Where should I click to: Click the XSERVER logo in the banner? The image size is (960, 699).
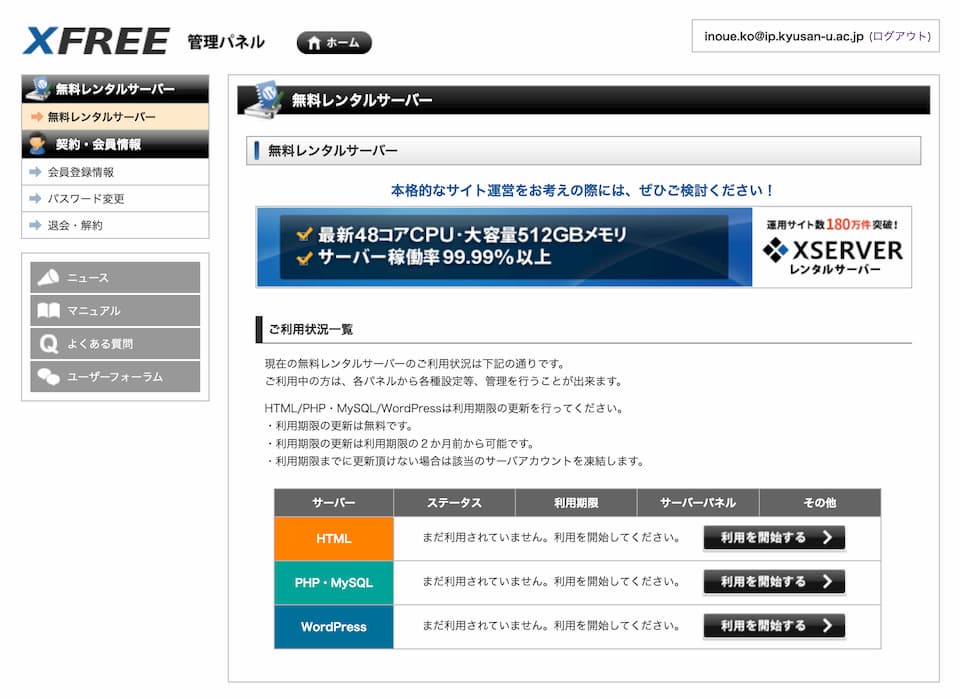point(832,250)
